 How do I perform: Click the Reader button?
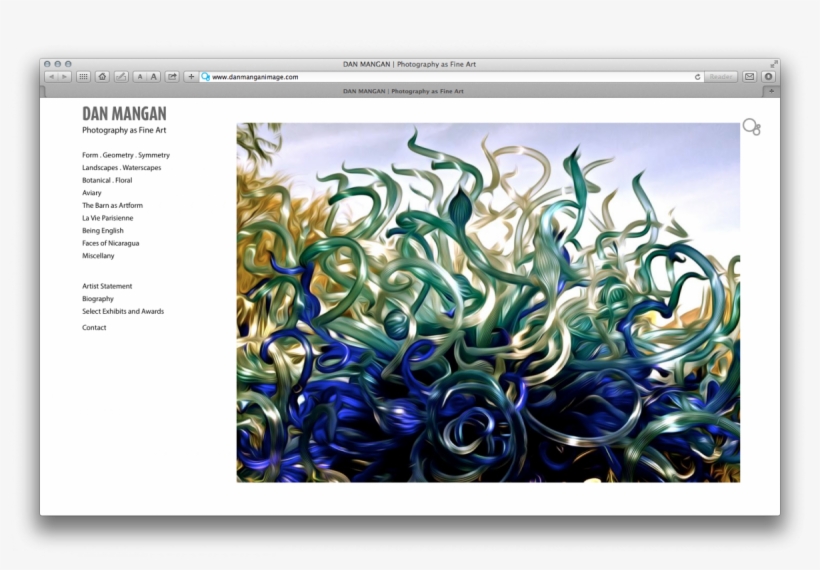[721, 77]
